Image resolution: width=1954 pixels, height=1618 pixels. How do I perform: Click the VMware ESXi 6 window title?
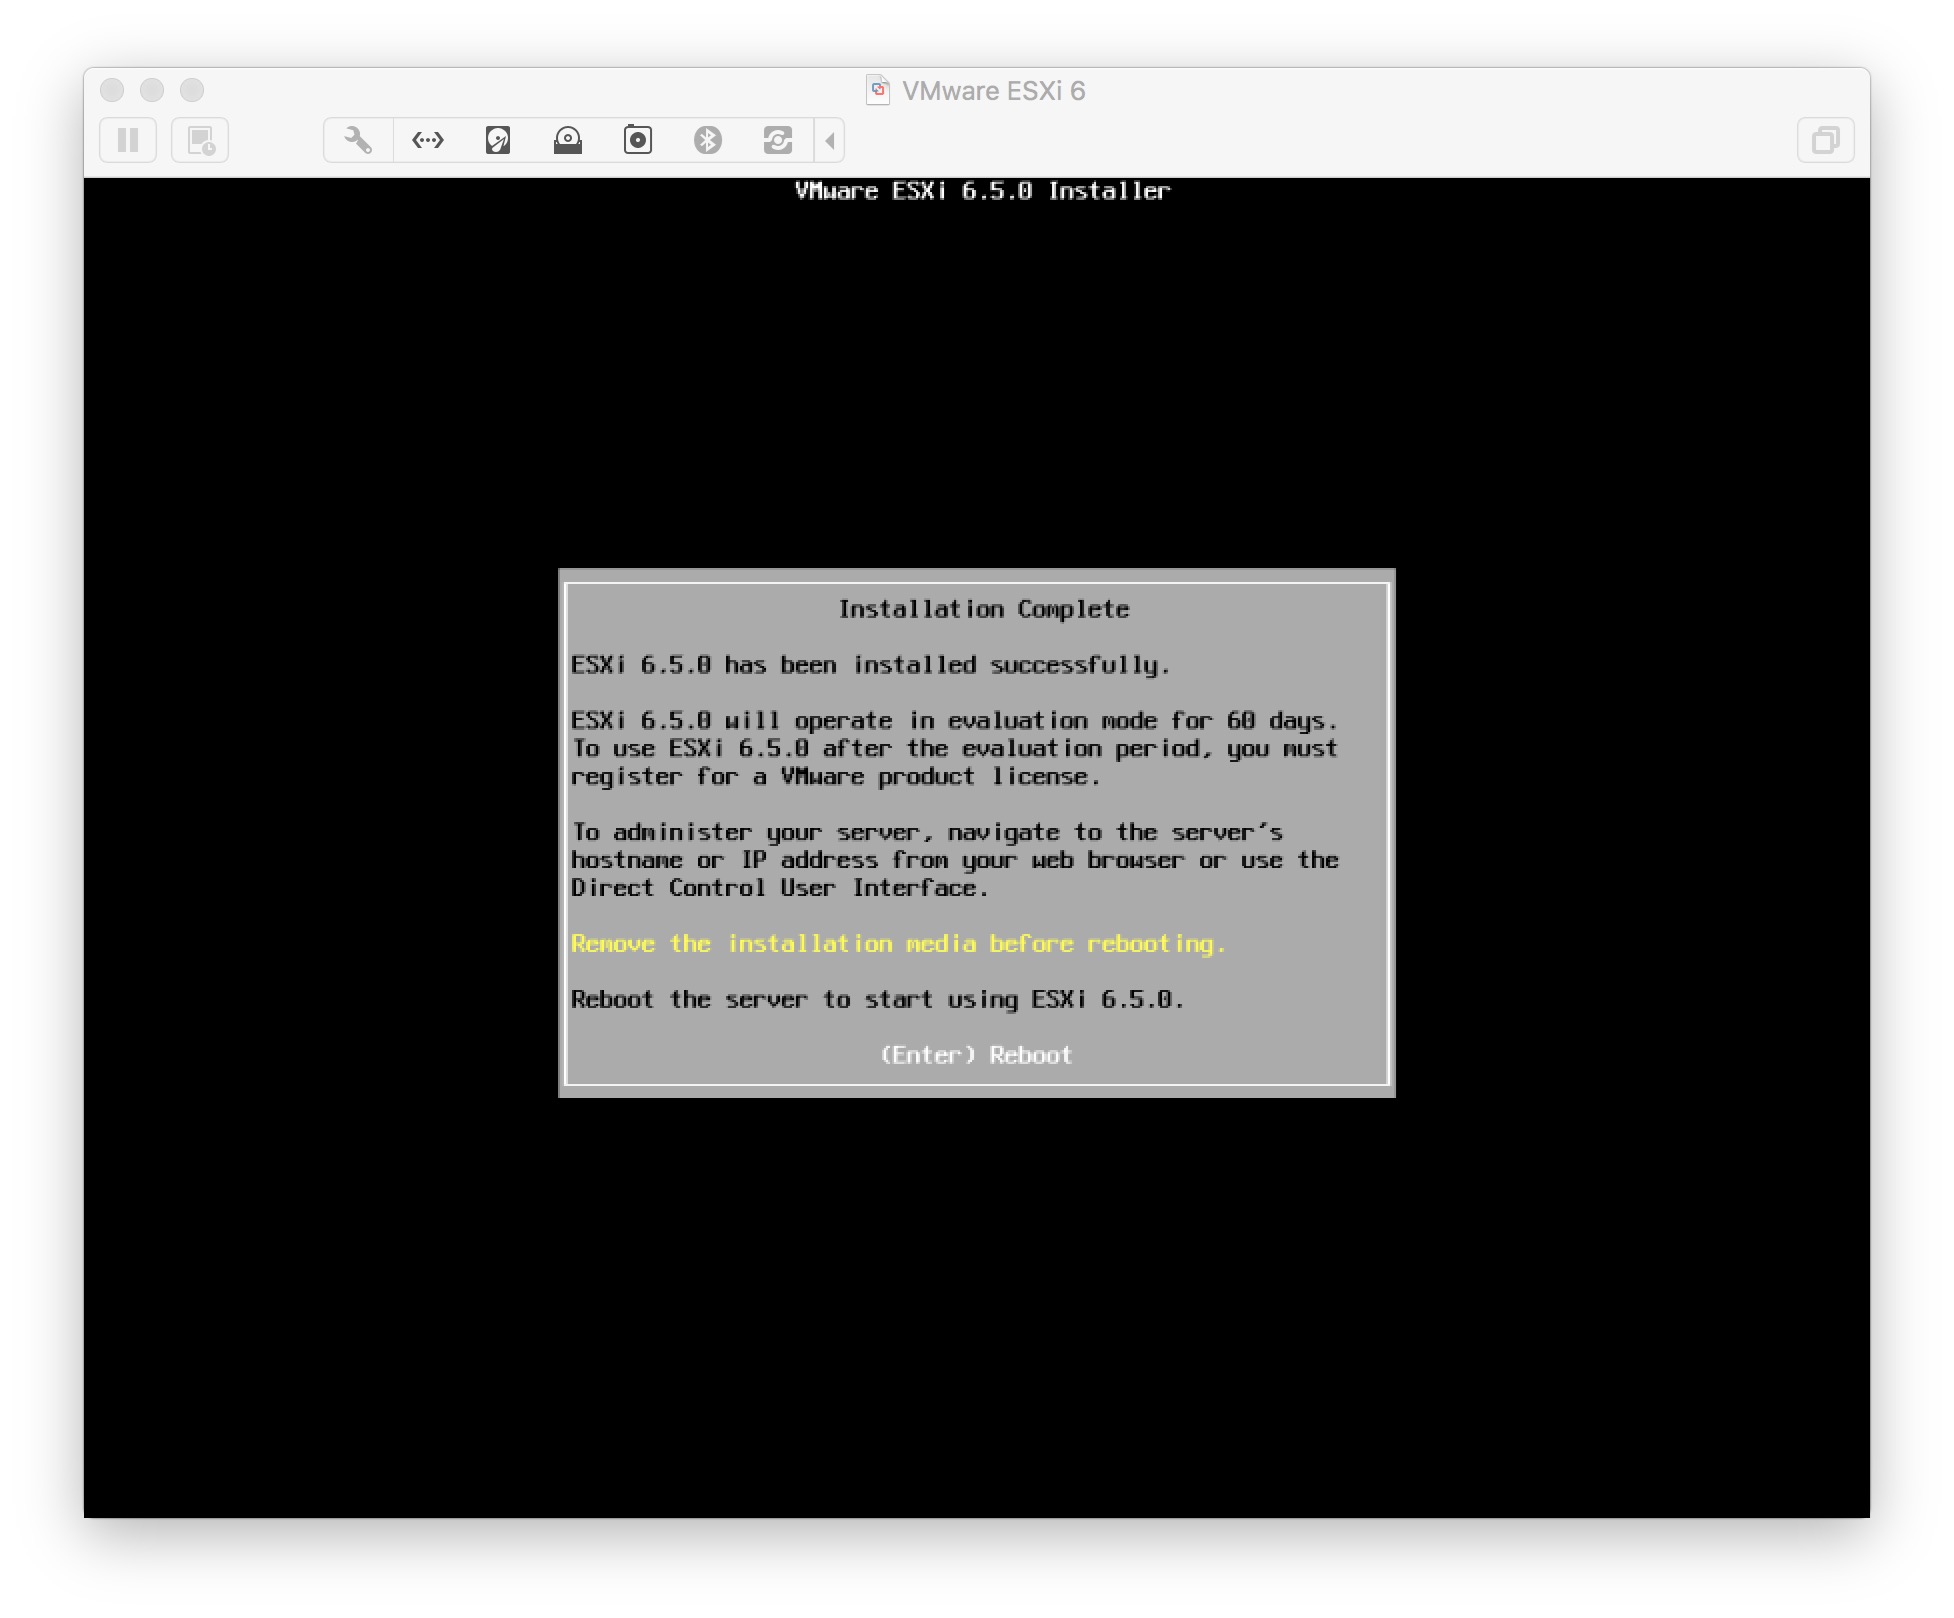pyautogui.click(x=993, y=90)
